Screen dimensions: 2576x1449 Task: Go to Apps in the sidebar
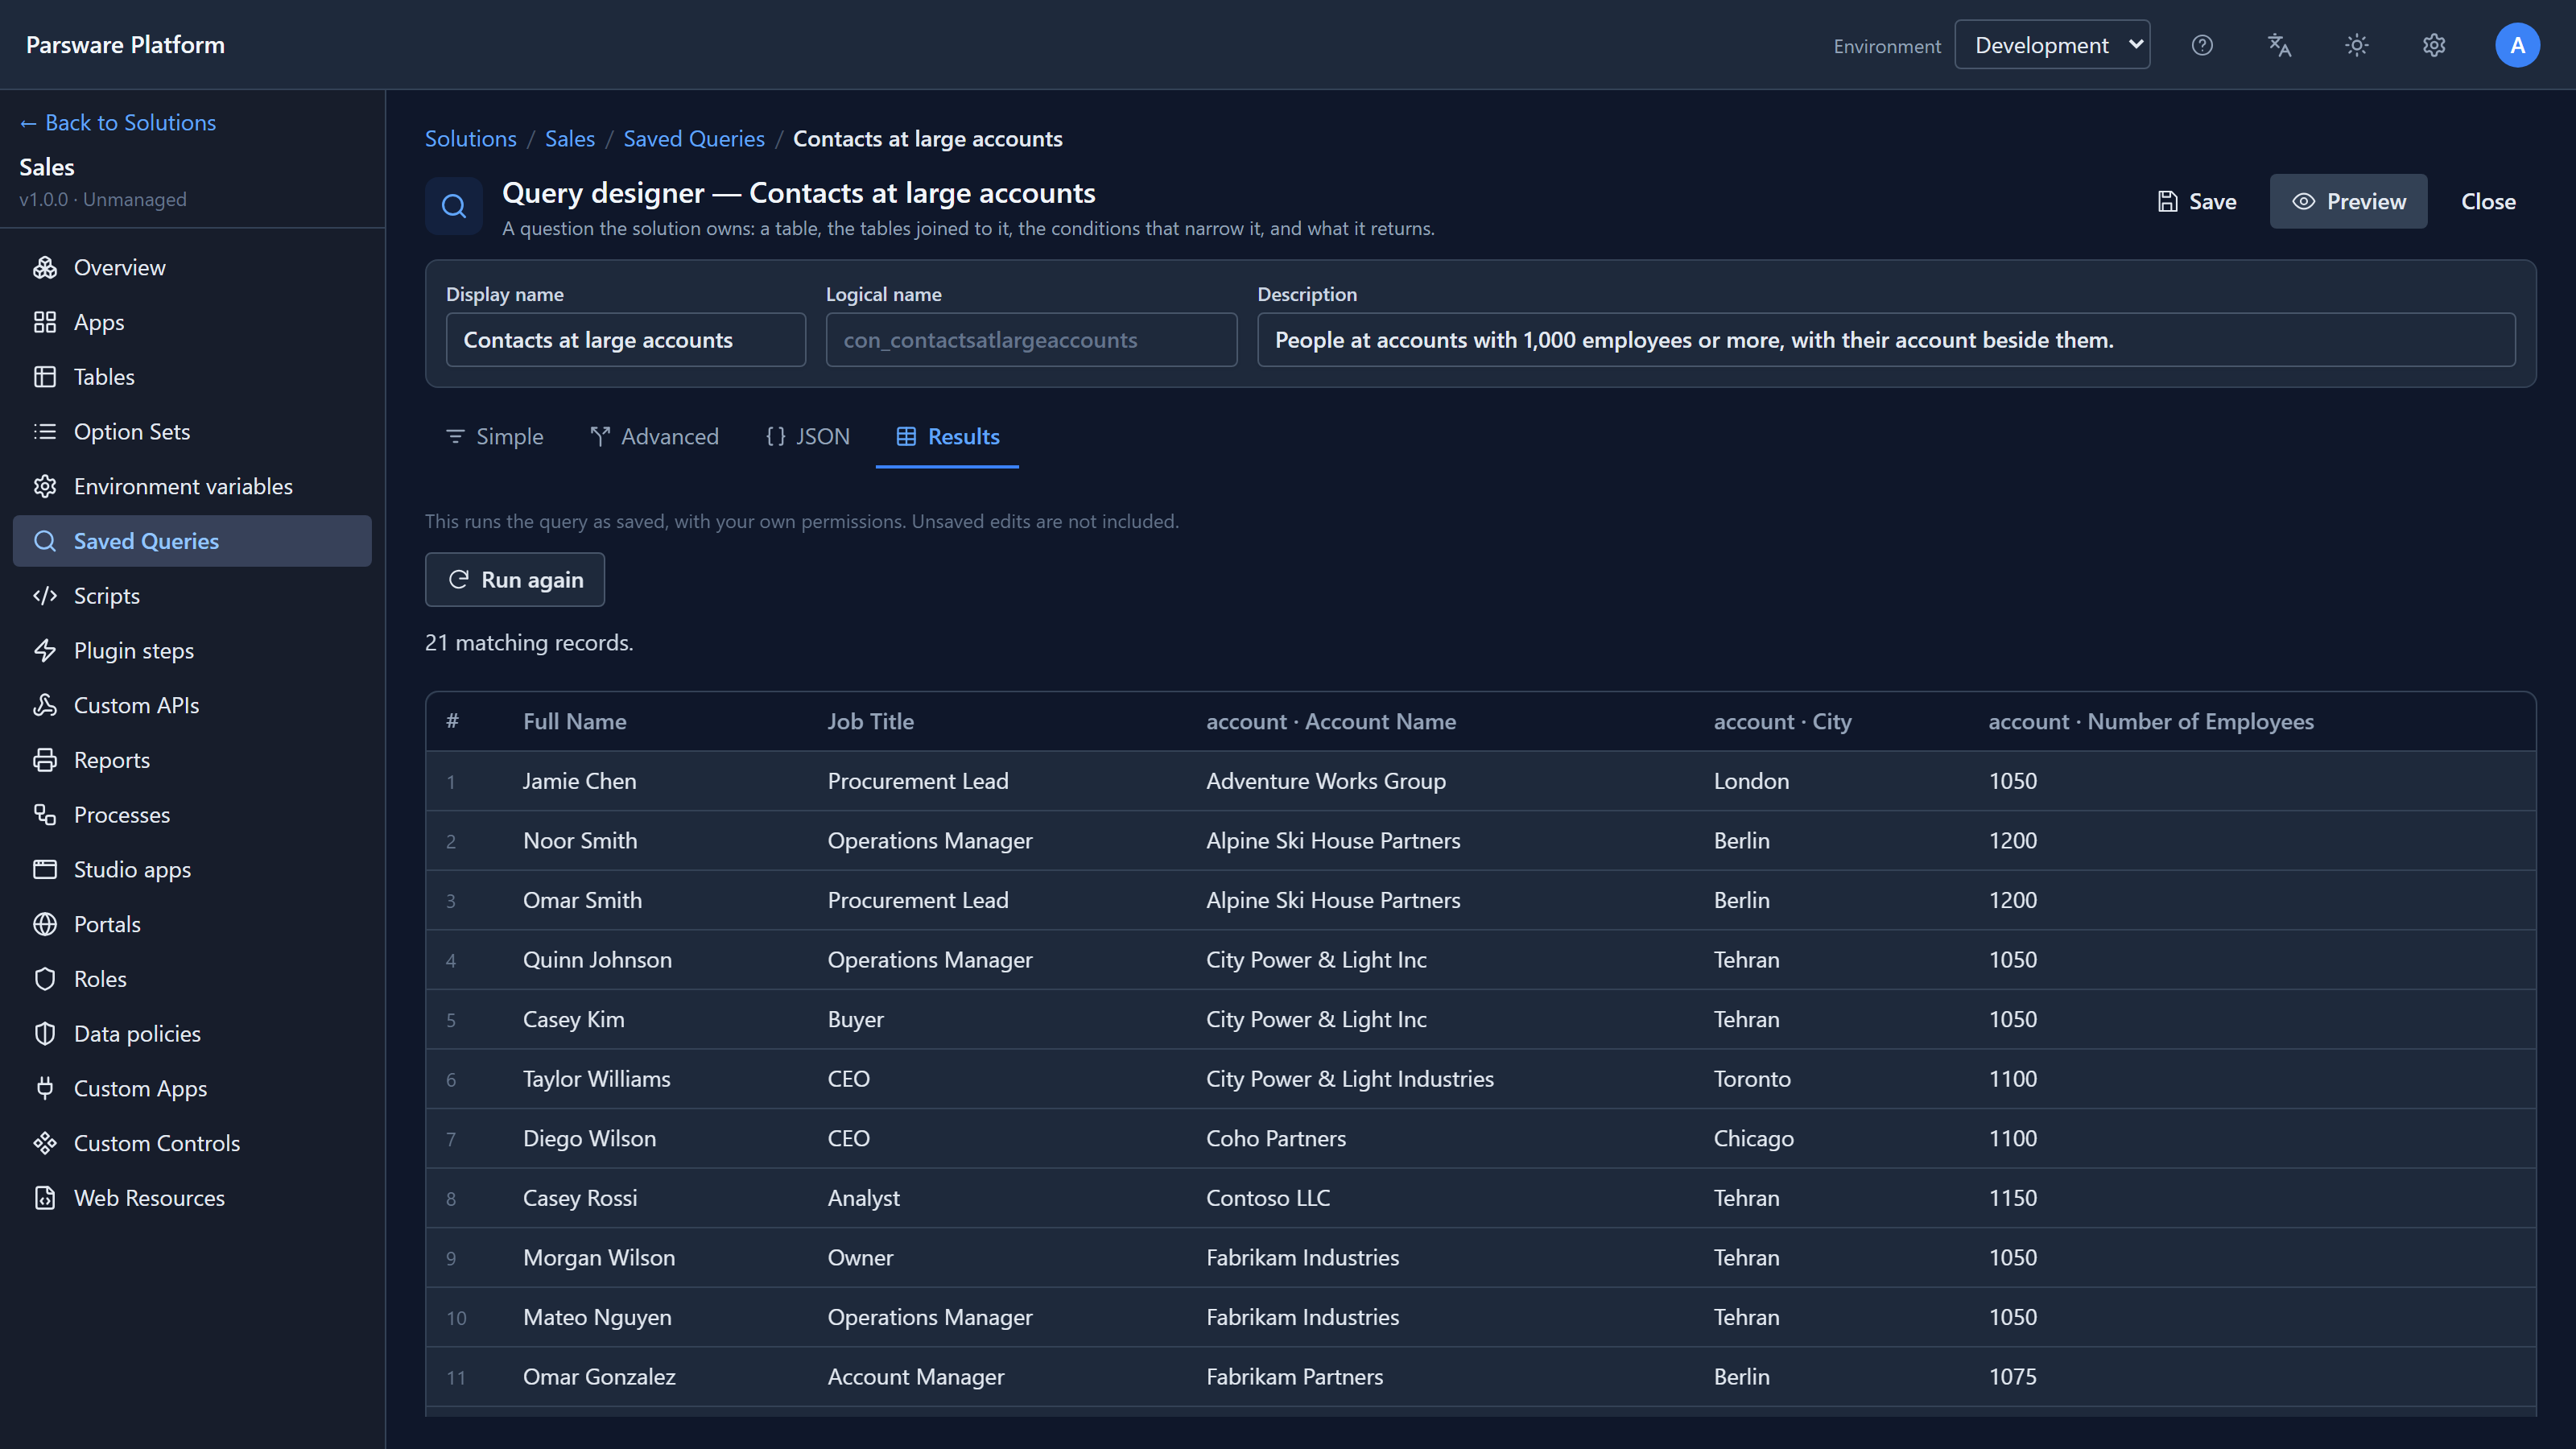click(x=192, y=322)
